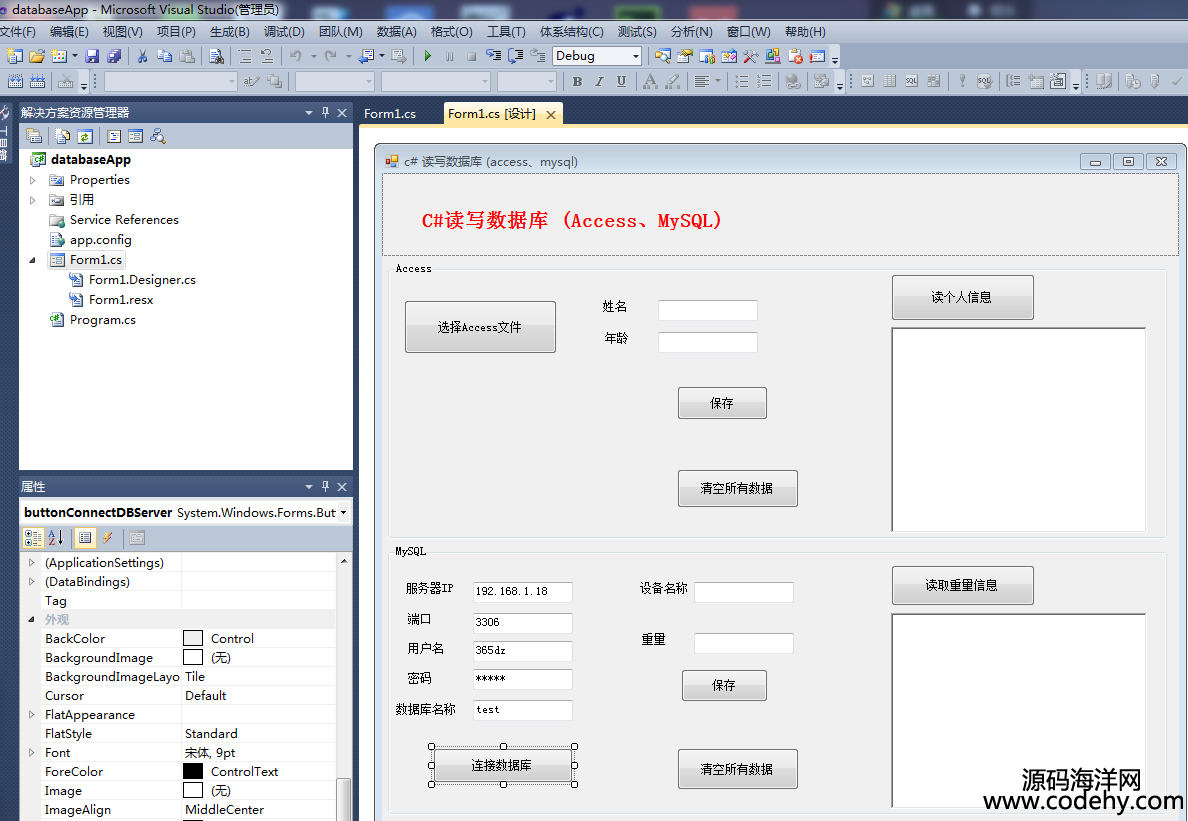Select app.config in the solution tree
This screenshot has height=821, width=1188.
[x=100, y=240]
